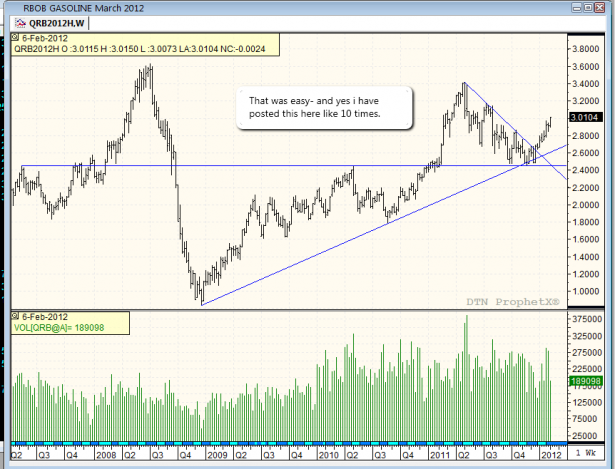Click the 6-Feb-2012 date in the volume box

(45, 317)
